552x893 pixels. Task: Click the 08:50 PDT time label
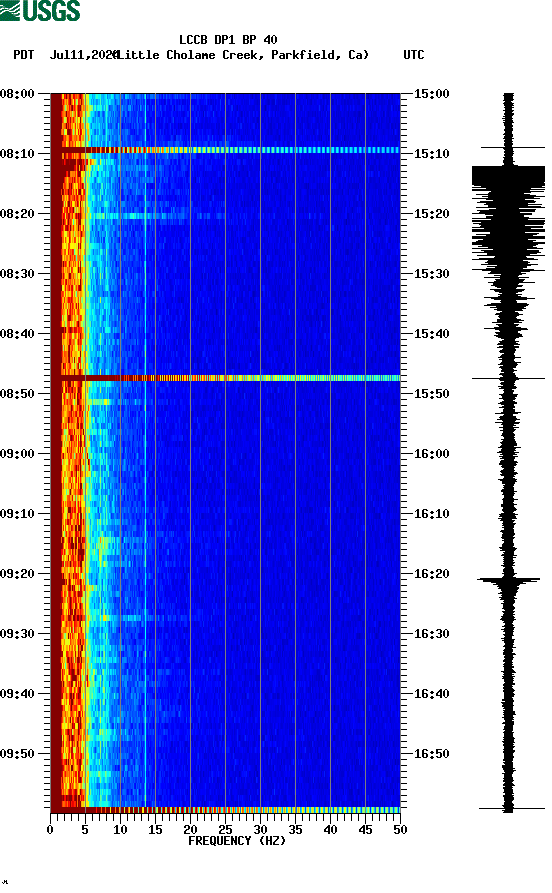[17, 394]
